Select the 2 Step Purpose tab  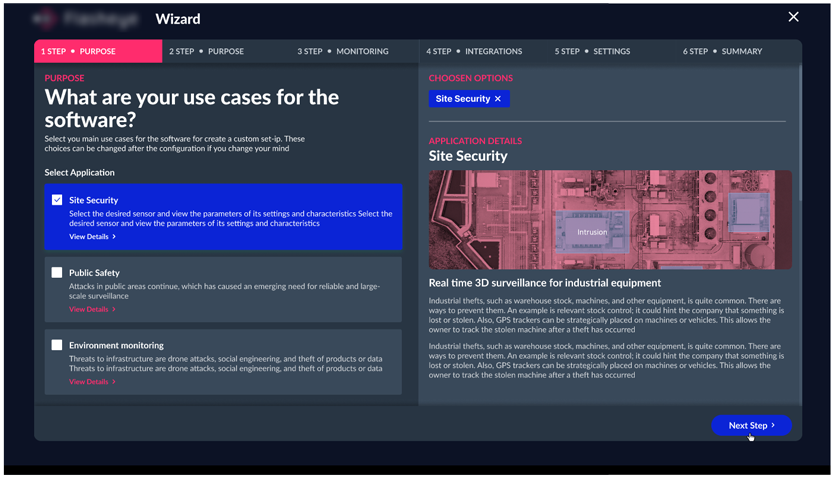coord(206,51)
